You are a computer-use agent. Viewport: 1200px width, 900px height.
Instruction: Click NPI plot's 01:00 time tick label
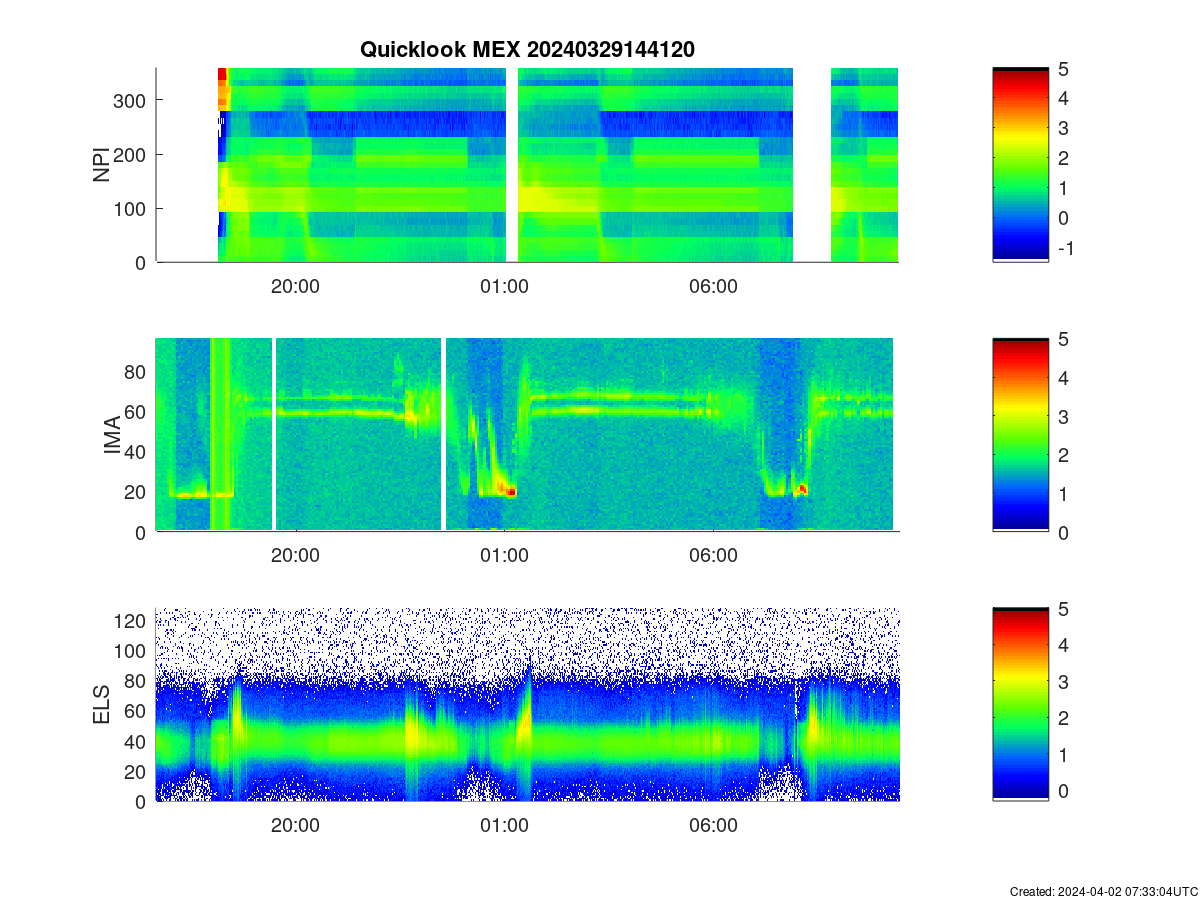(x=504, y=286)
